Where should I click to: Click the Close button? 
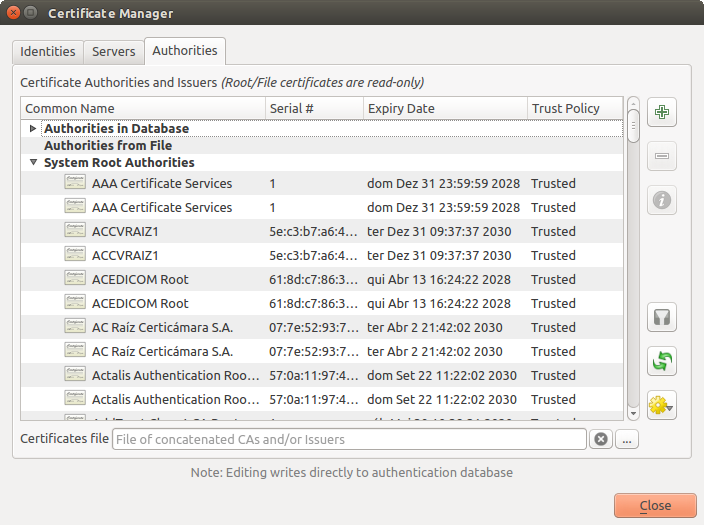click(x=655, y=505)
